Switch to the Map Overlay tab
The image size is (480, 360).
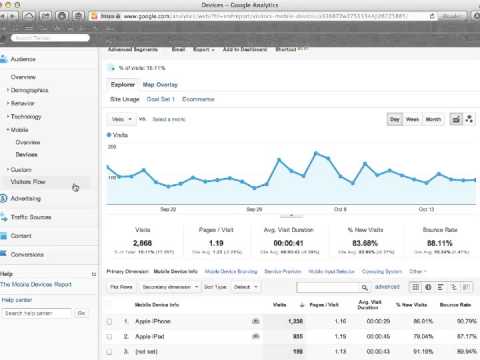click(160, 85)
